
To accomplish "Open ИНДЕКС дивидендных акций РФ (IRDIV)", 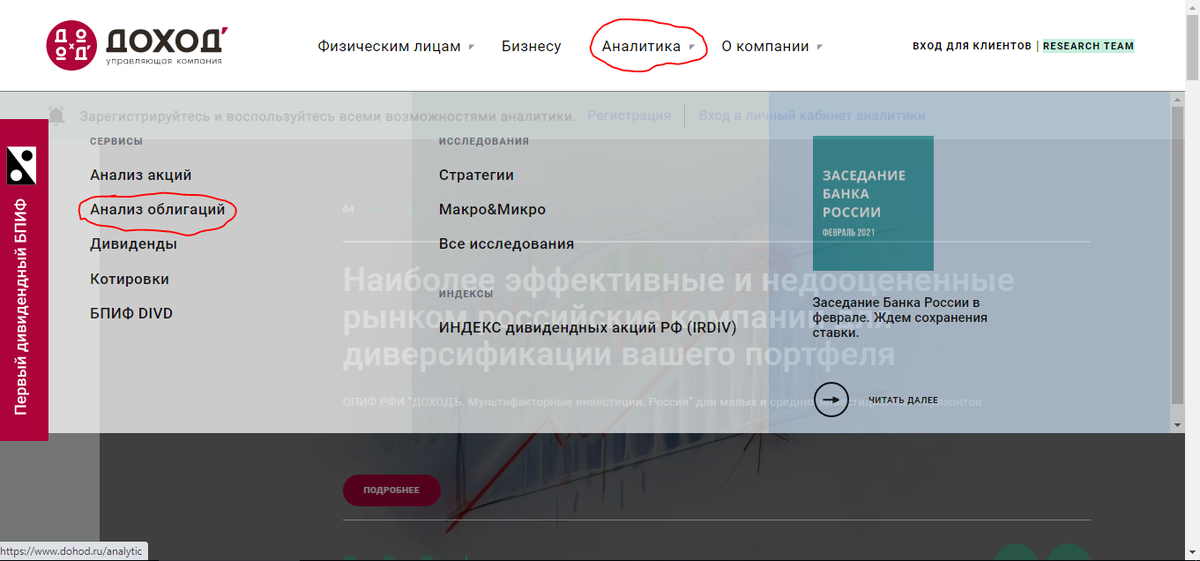I will pos(587,327).
